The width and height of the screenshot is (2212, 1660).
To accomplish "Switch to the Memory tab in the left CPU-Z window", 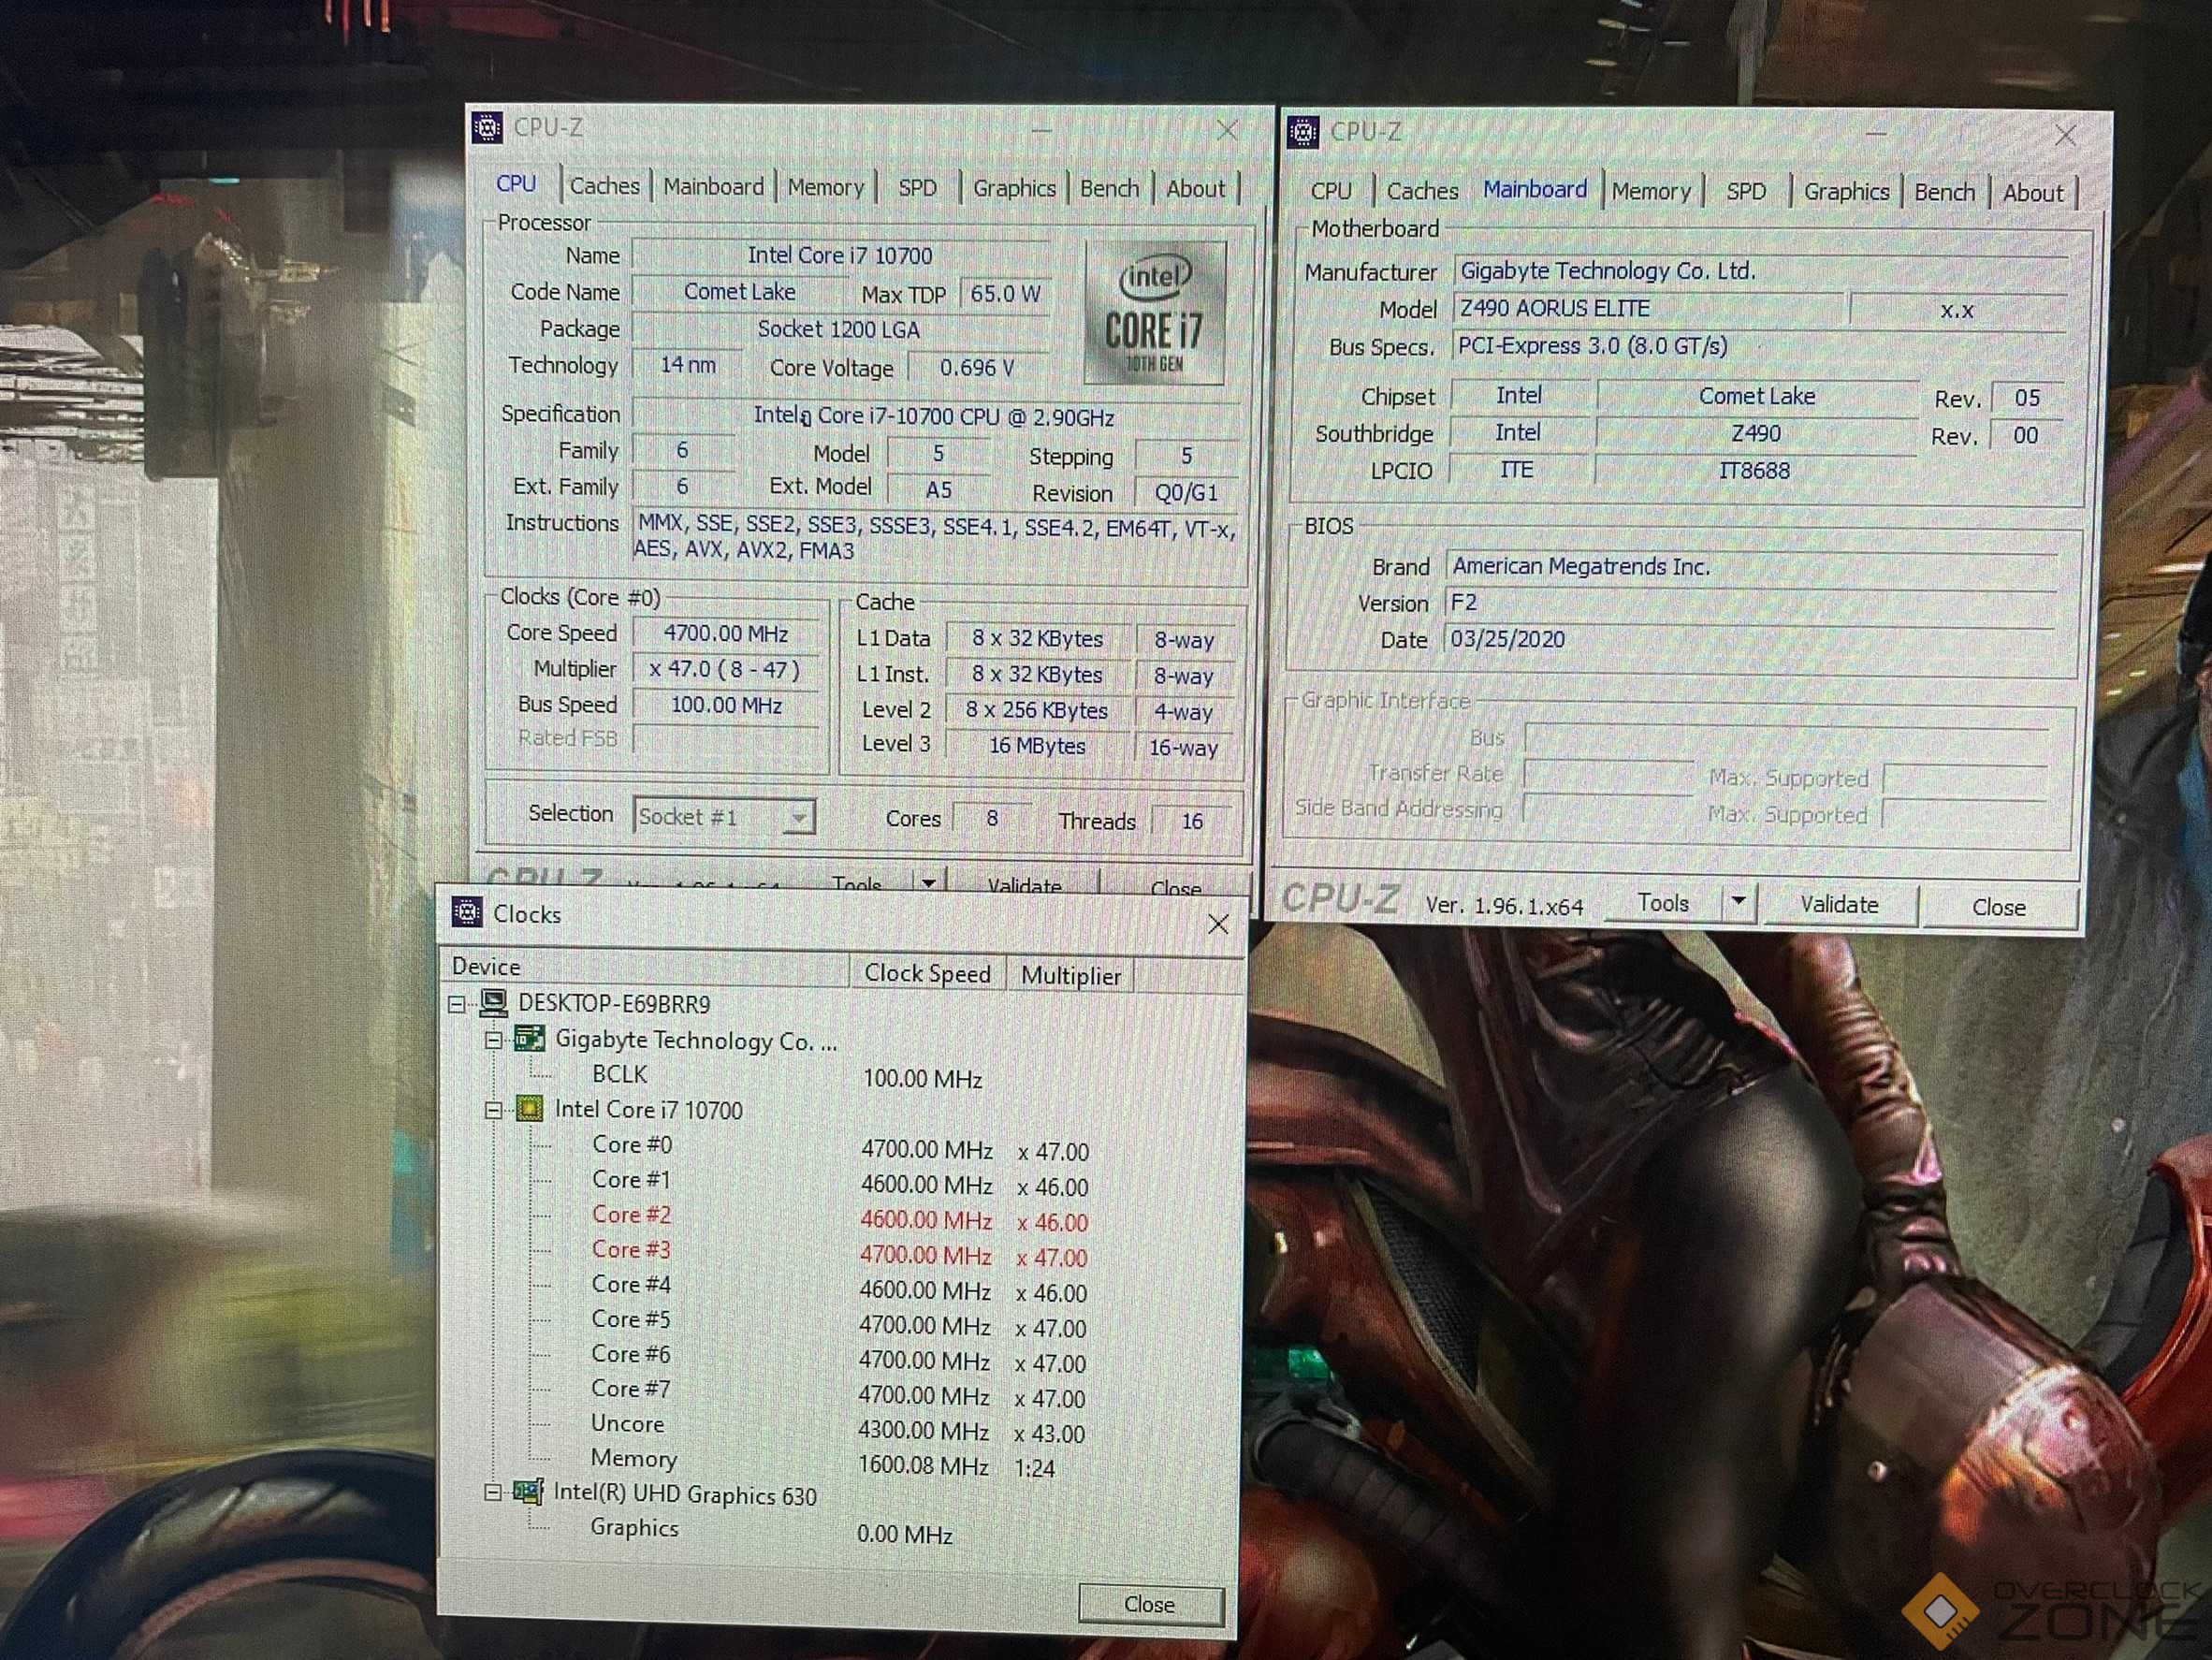I will pyautogui.click(x=825, y=187).
